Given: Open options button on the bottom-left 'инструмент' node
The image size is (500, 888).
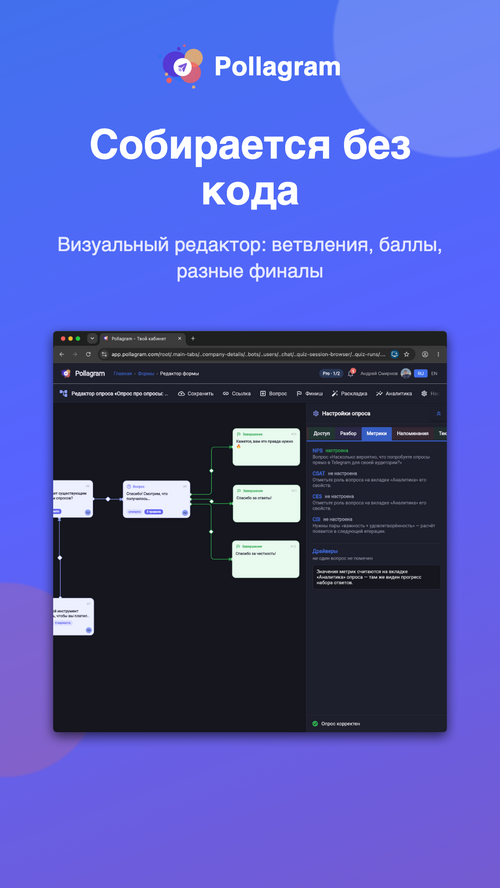Looking at the screenshot, I should pyautogui.click(x=88, y=630).
